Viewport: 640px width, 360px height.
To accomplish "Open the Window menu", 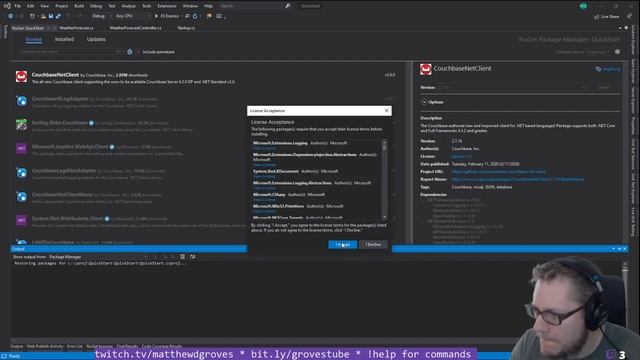I will tap(190, 6).
